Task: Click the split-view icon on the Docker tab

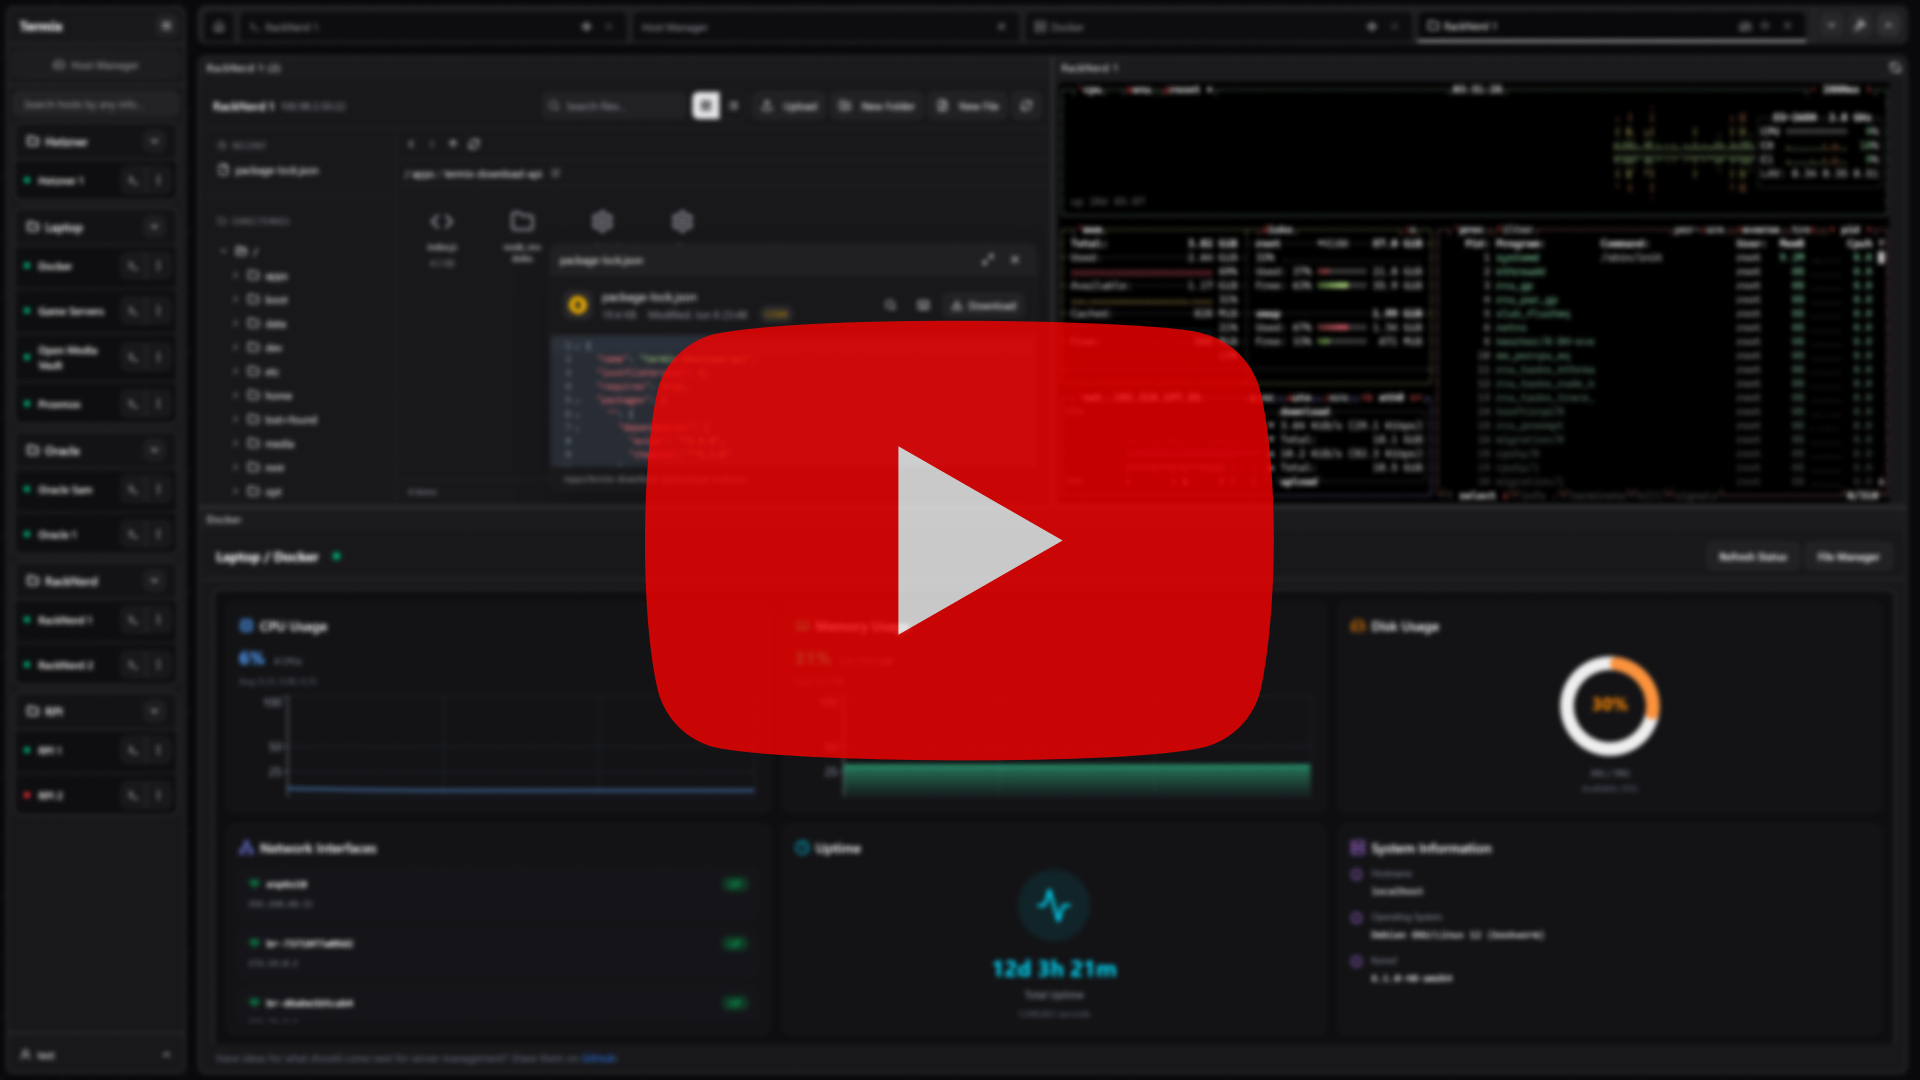Action: point(1372,27)
